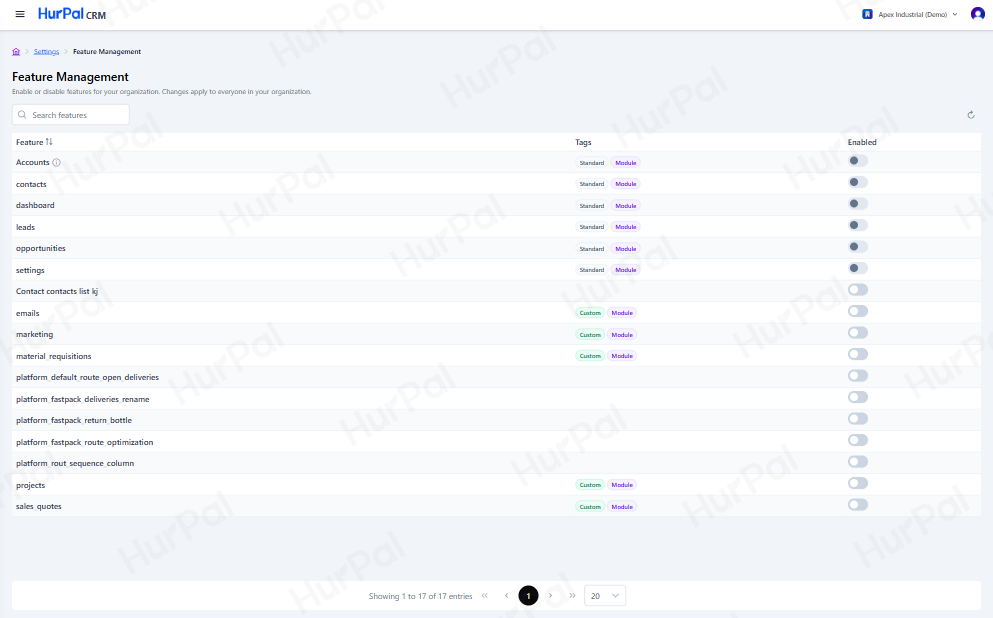Open the user profile avatar
Viewport: 993px width, 618px height.
[x=978, y=14]
